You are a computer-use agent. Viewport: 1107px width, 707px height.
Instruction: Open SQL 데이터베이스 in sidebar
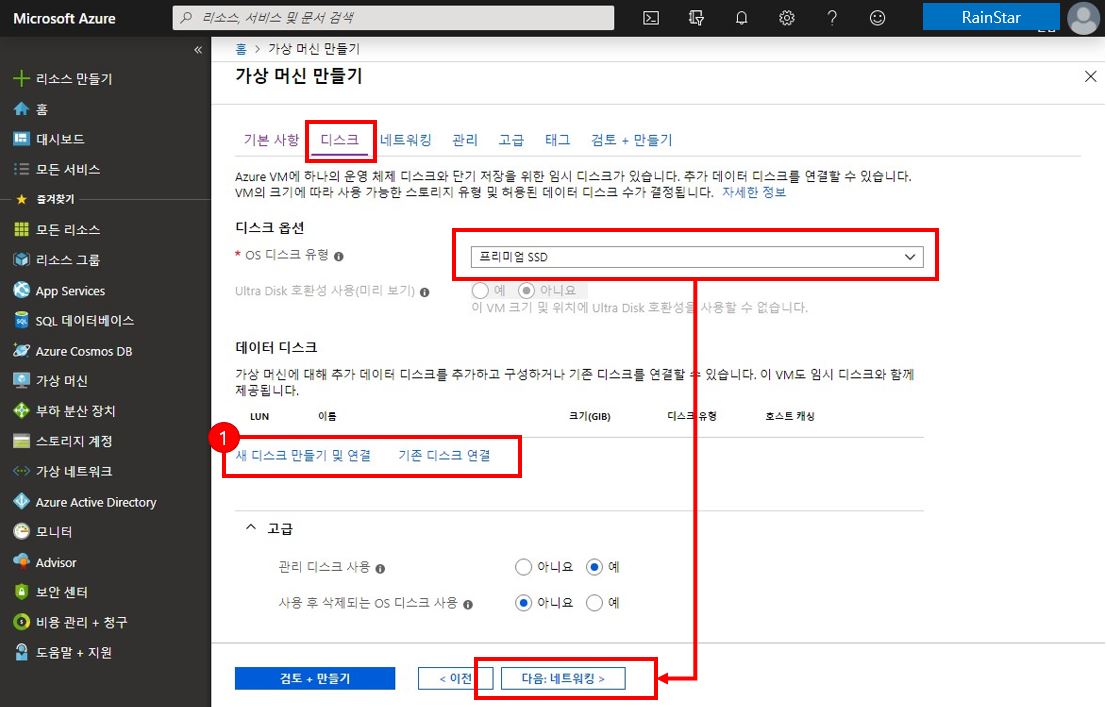pos(74,321)
